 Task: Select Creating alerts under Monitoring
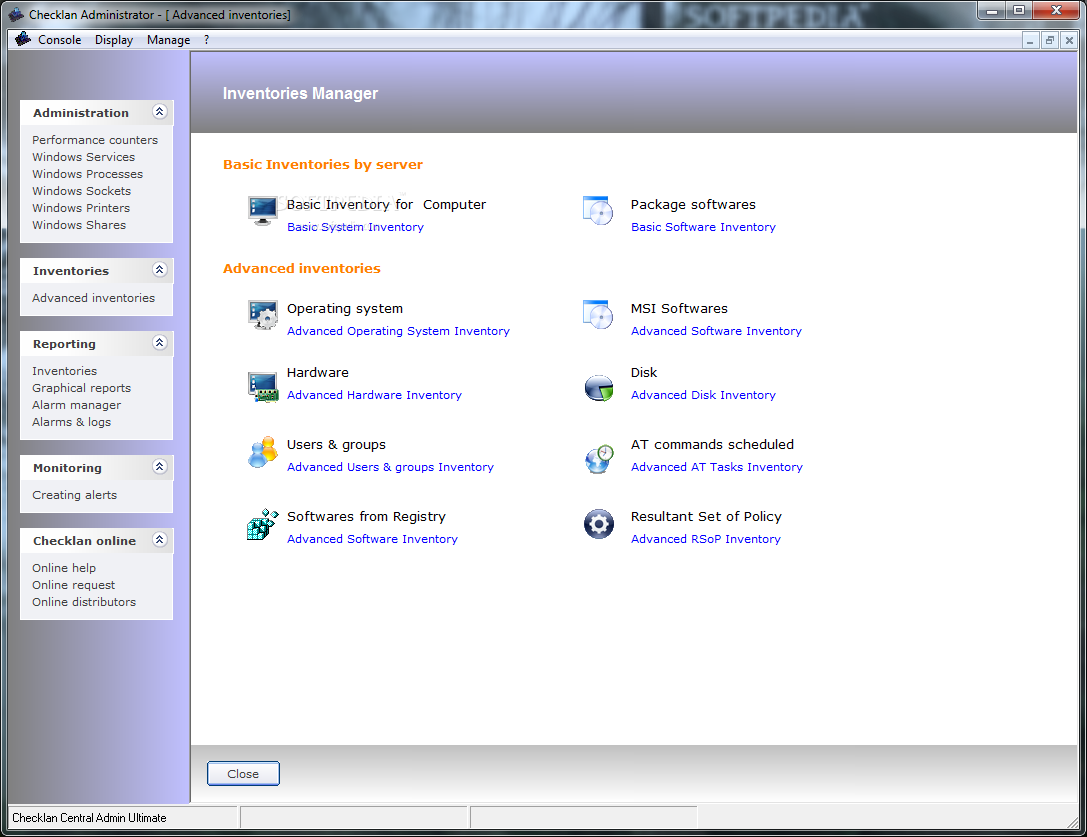(x=74, y=494)
